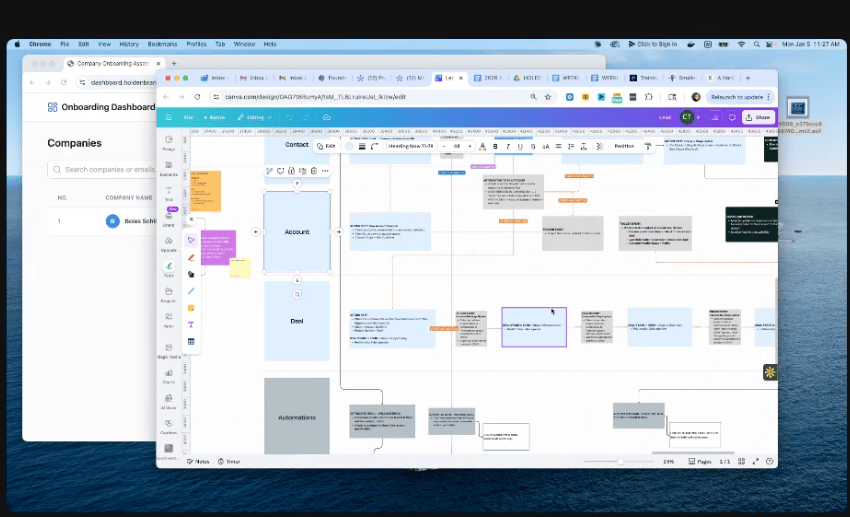Toggle bold formatting in text toolbar
The image size is (850, 517).
[495, 146]
